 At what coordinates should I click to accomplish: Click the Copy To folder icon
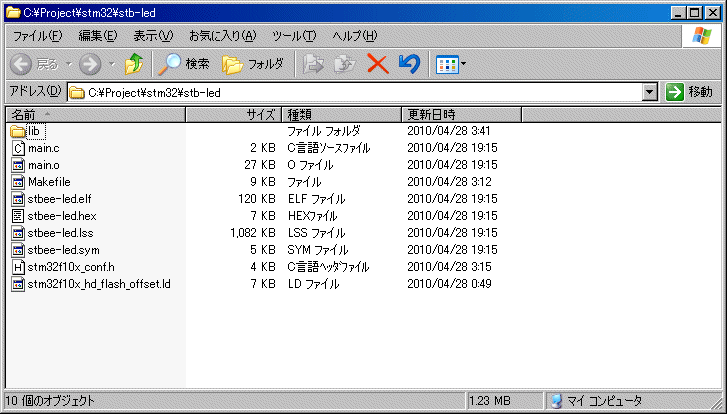(345, 64)
